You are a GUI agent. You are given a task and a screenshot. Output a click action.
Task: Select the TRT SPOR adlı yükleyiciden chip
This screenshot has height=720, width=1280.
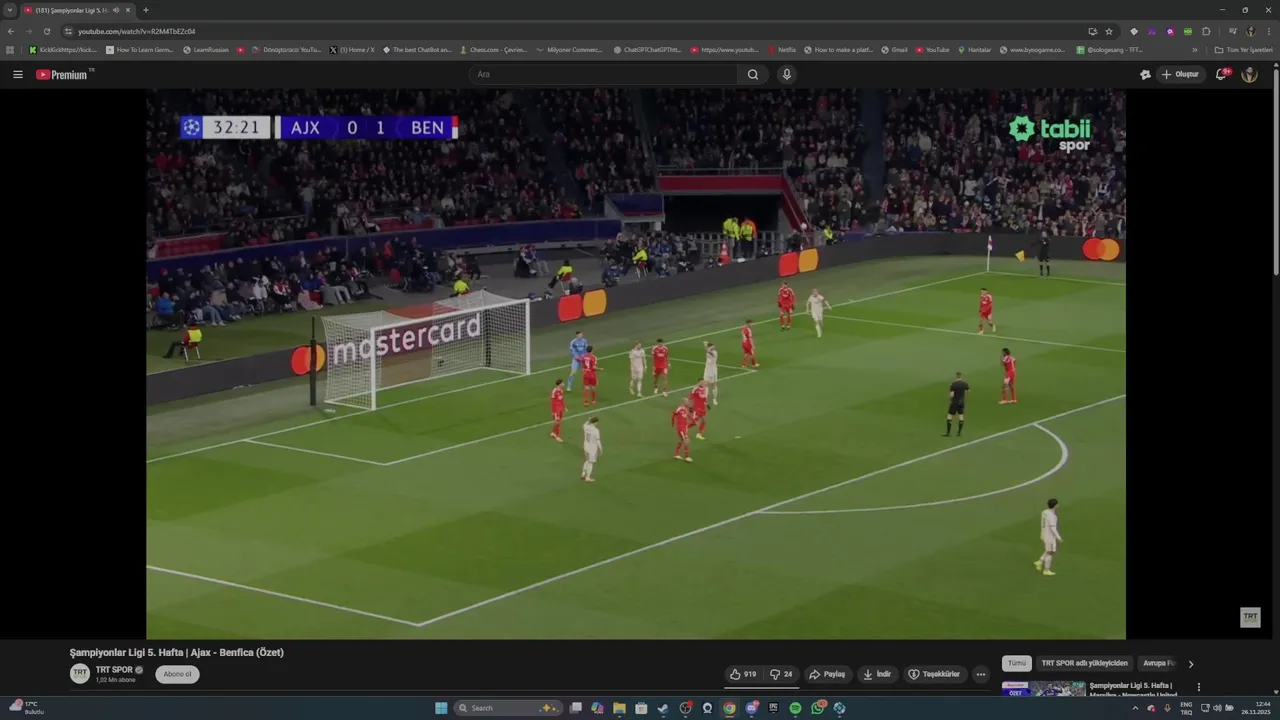(1084, 663)
